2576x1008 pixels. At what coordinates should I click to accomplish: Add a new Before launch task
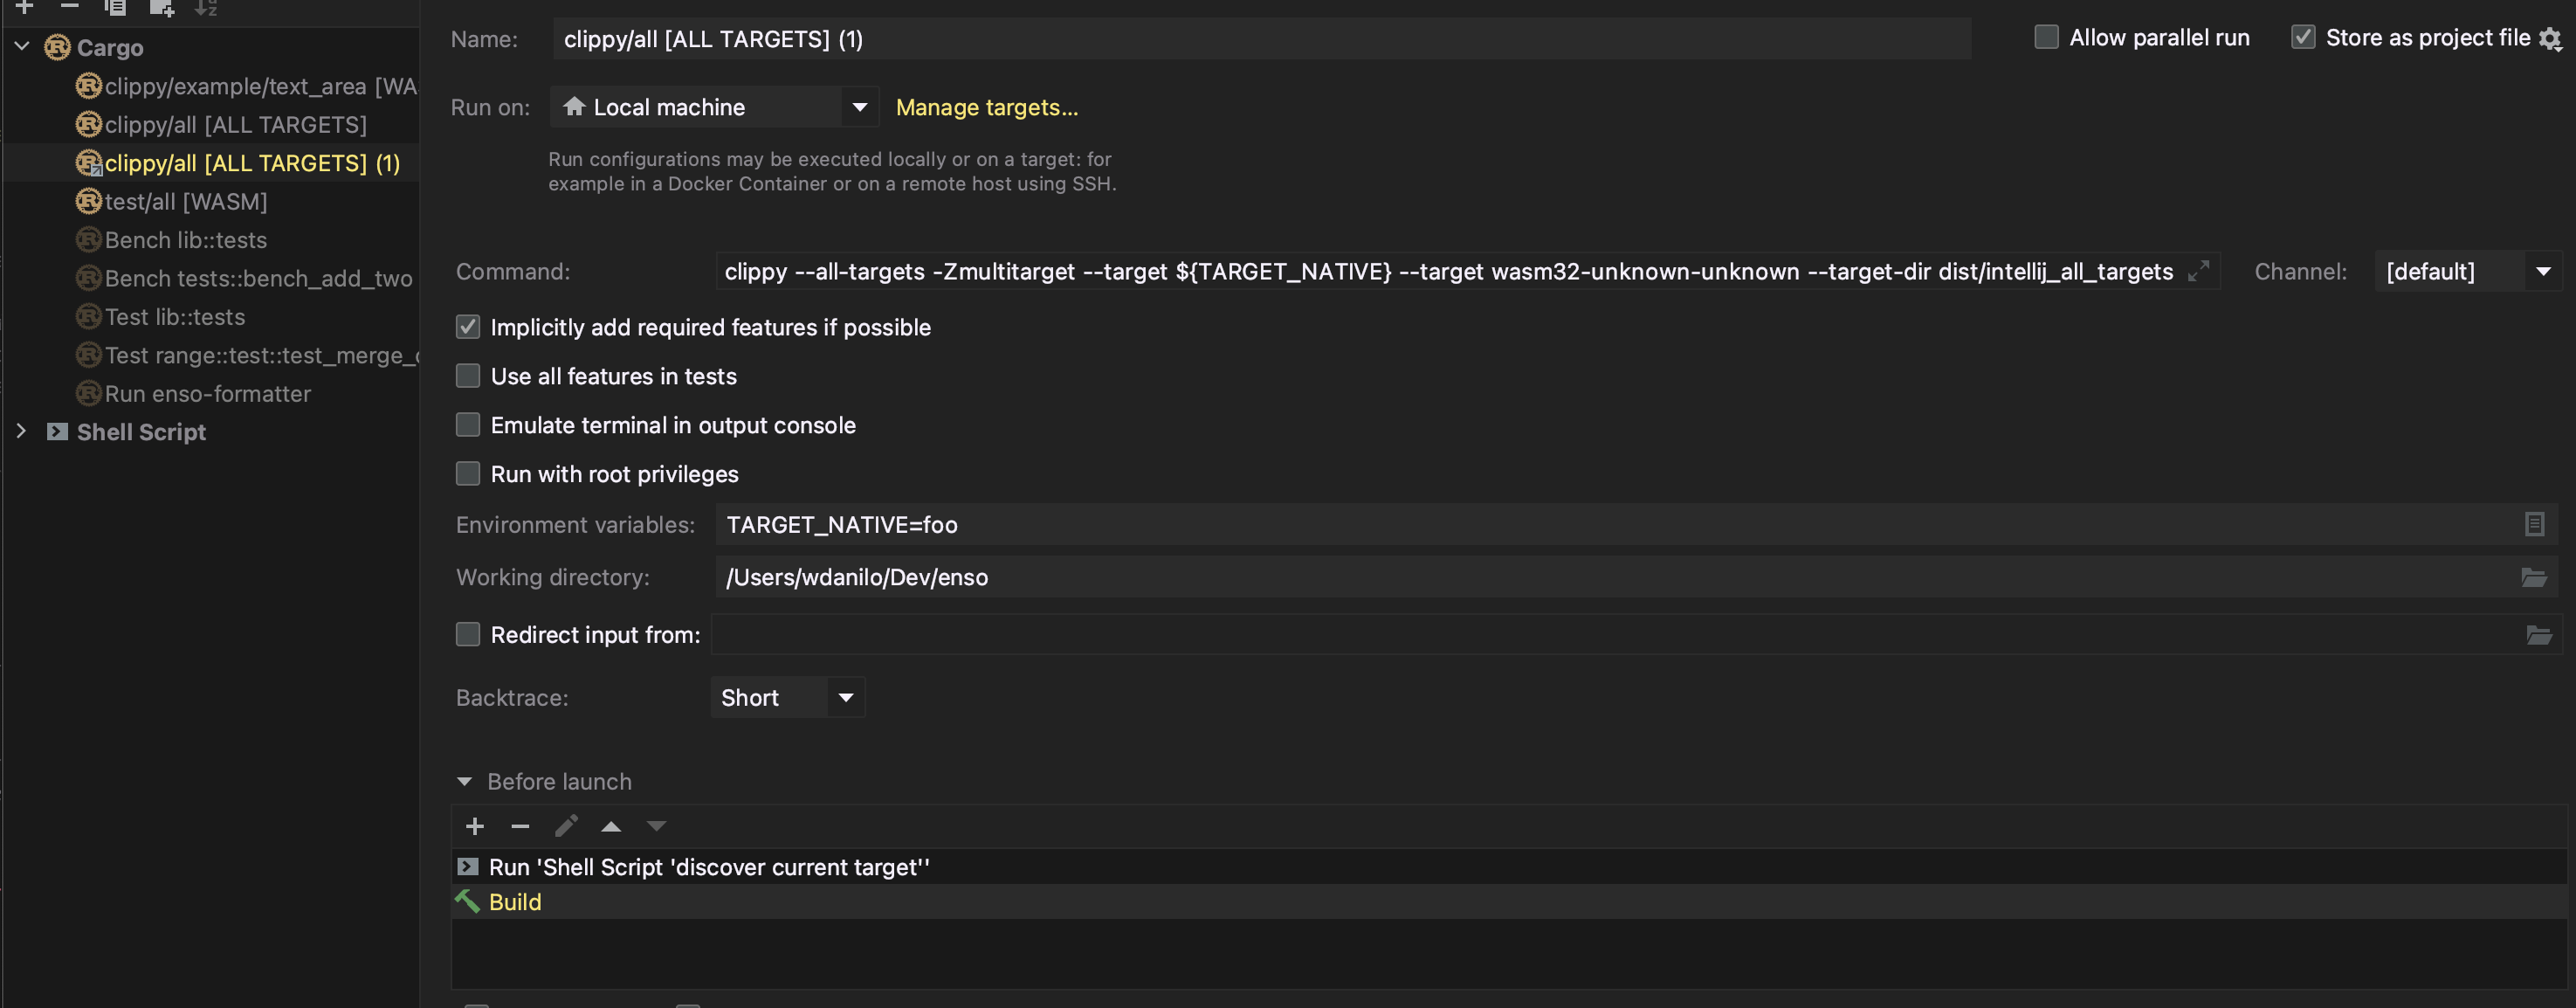coord(474,826)
